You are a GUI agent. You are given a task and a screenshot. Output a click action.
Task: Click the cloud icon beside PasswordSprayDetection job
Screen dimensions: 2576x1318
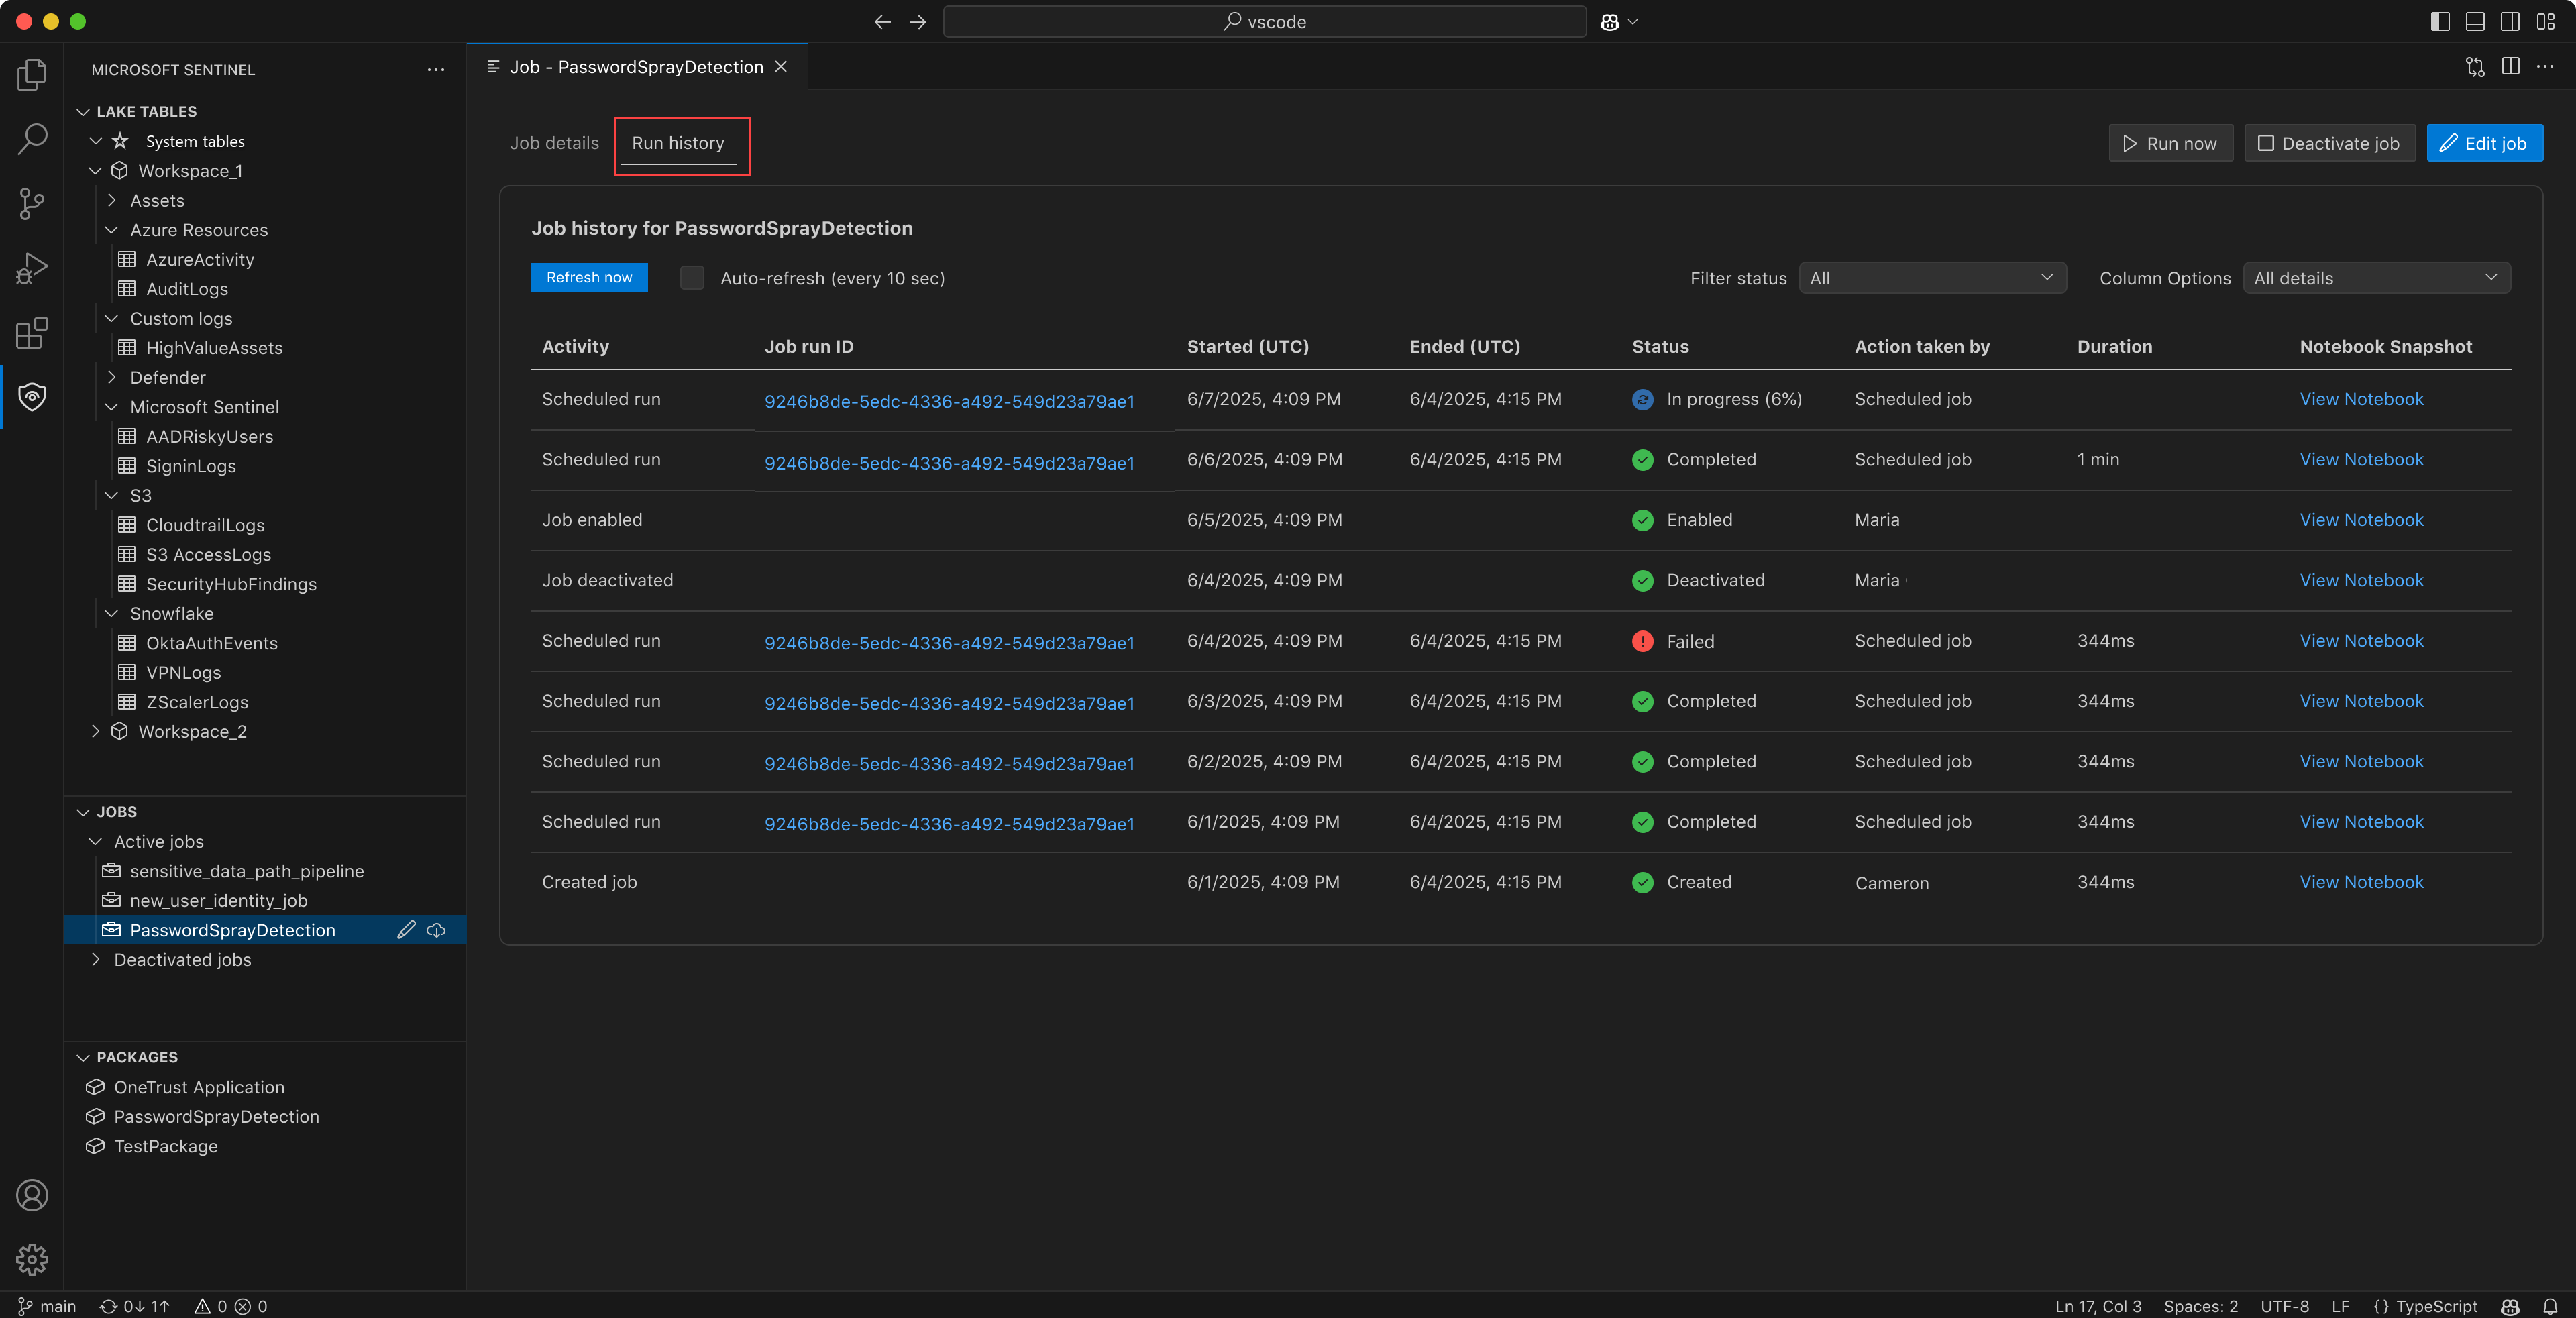[437, 930]
